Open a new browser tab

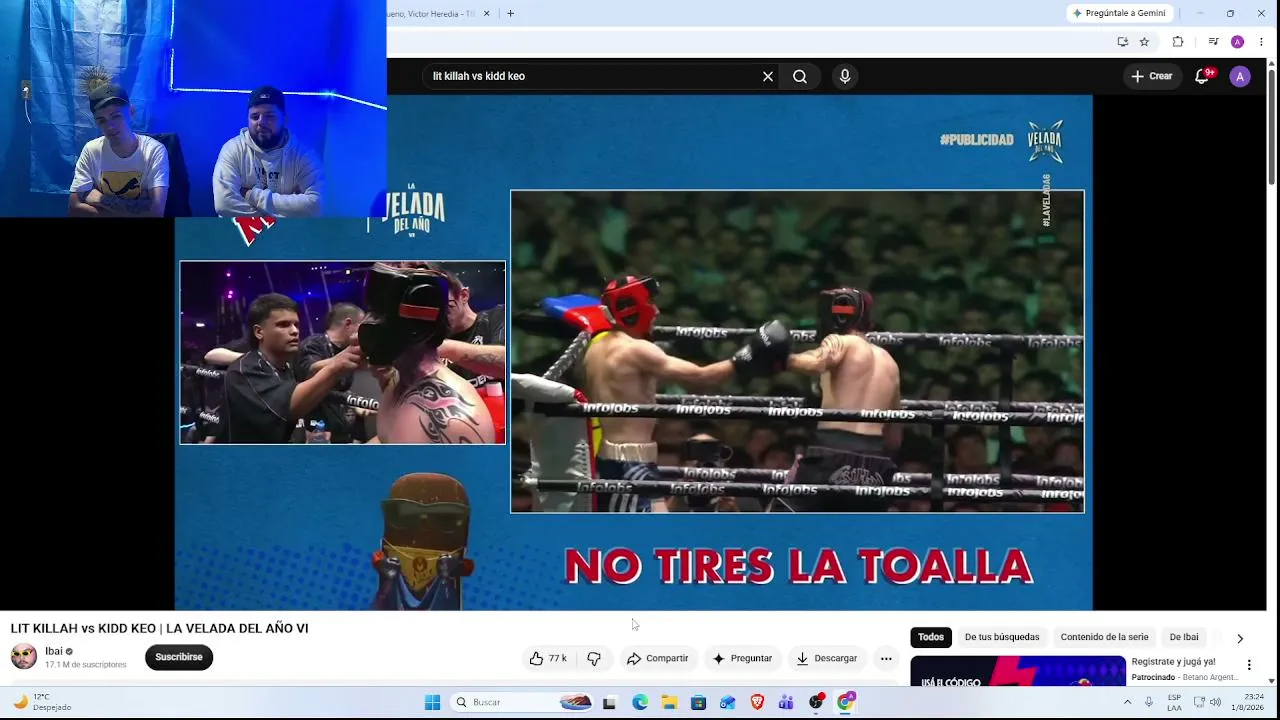pyautogui.click(x=510, y=14)
